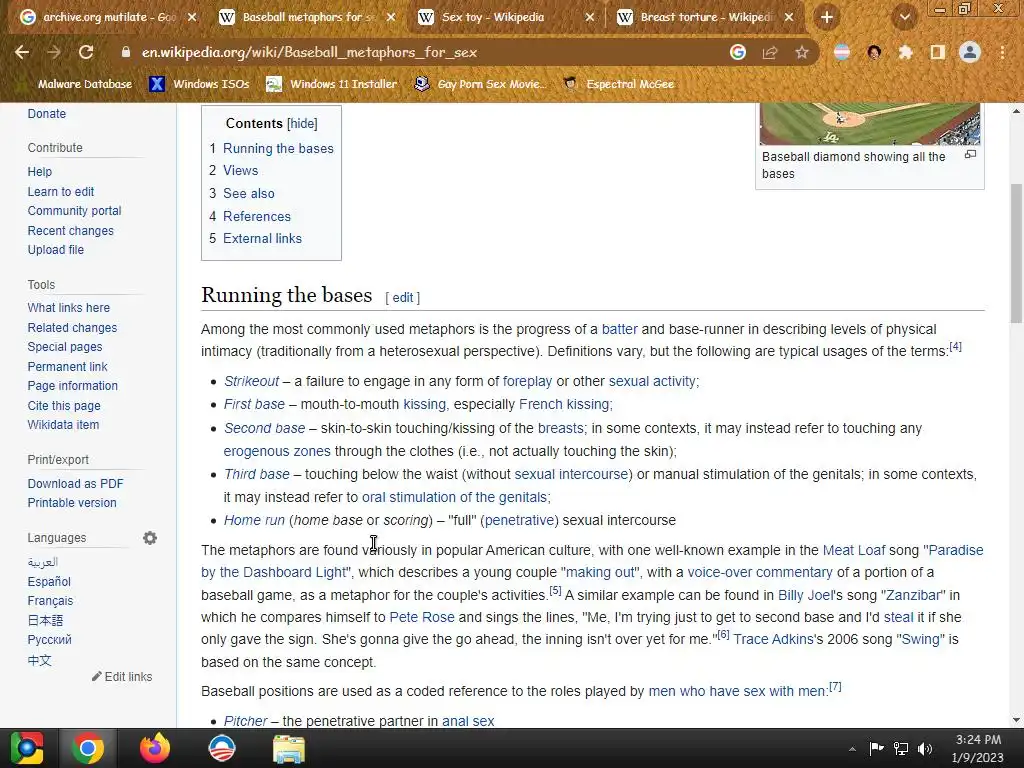
Task: Open Chrome three-dot menu
Action: click(x=1002, y=52)
